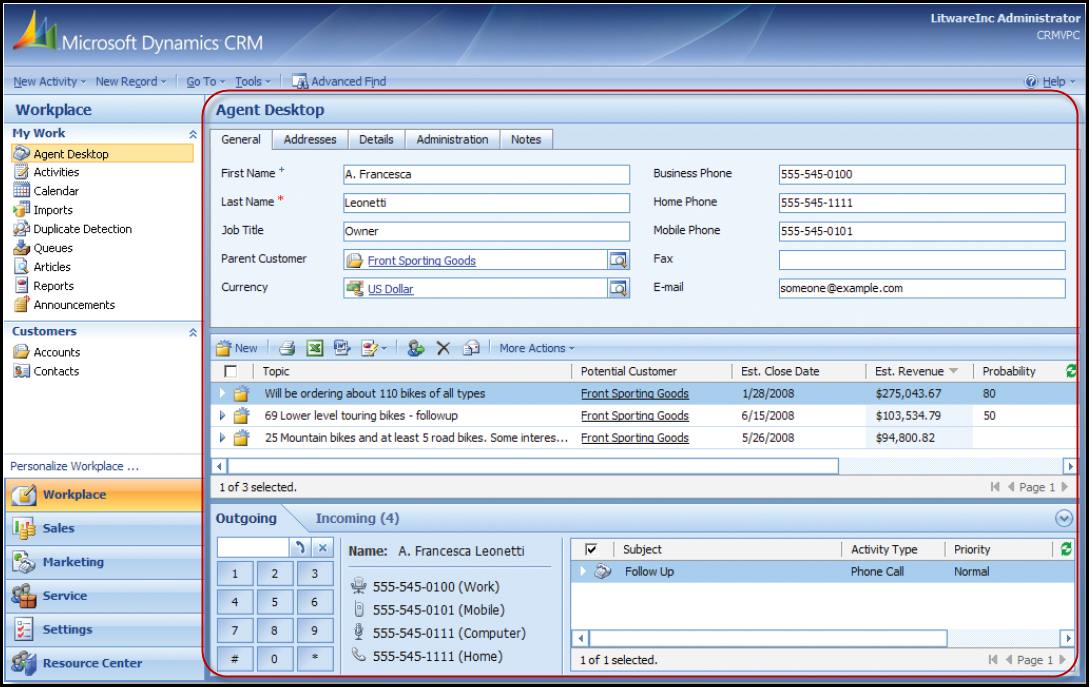Screen dimensions: 1089x687
Task: Expand row '25 Mountain bikes' opportunity
Action: [x=222, y=438]
